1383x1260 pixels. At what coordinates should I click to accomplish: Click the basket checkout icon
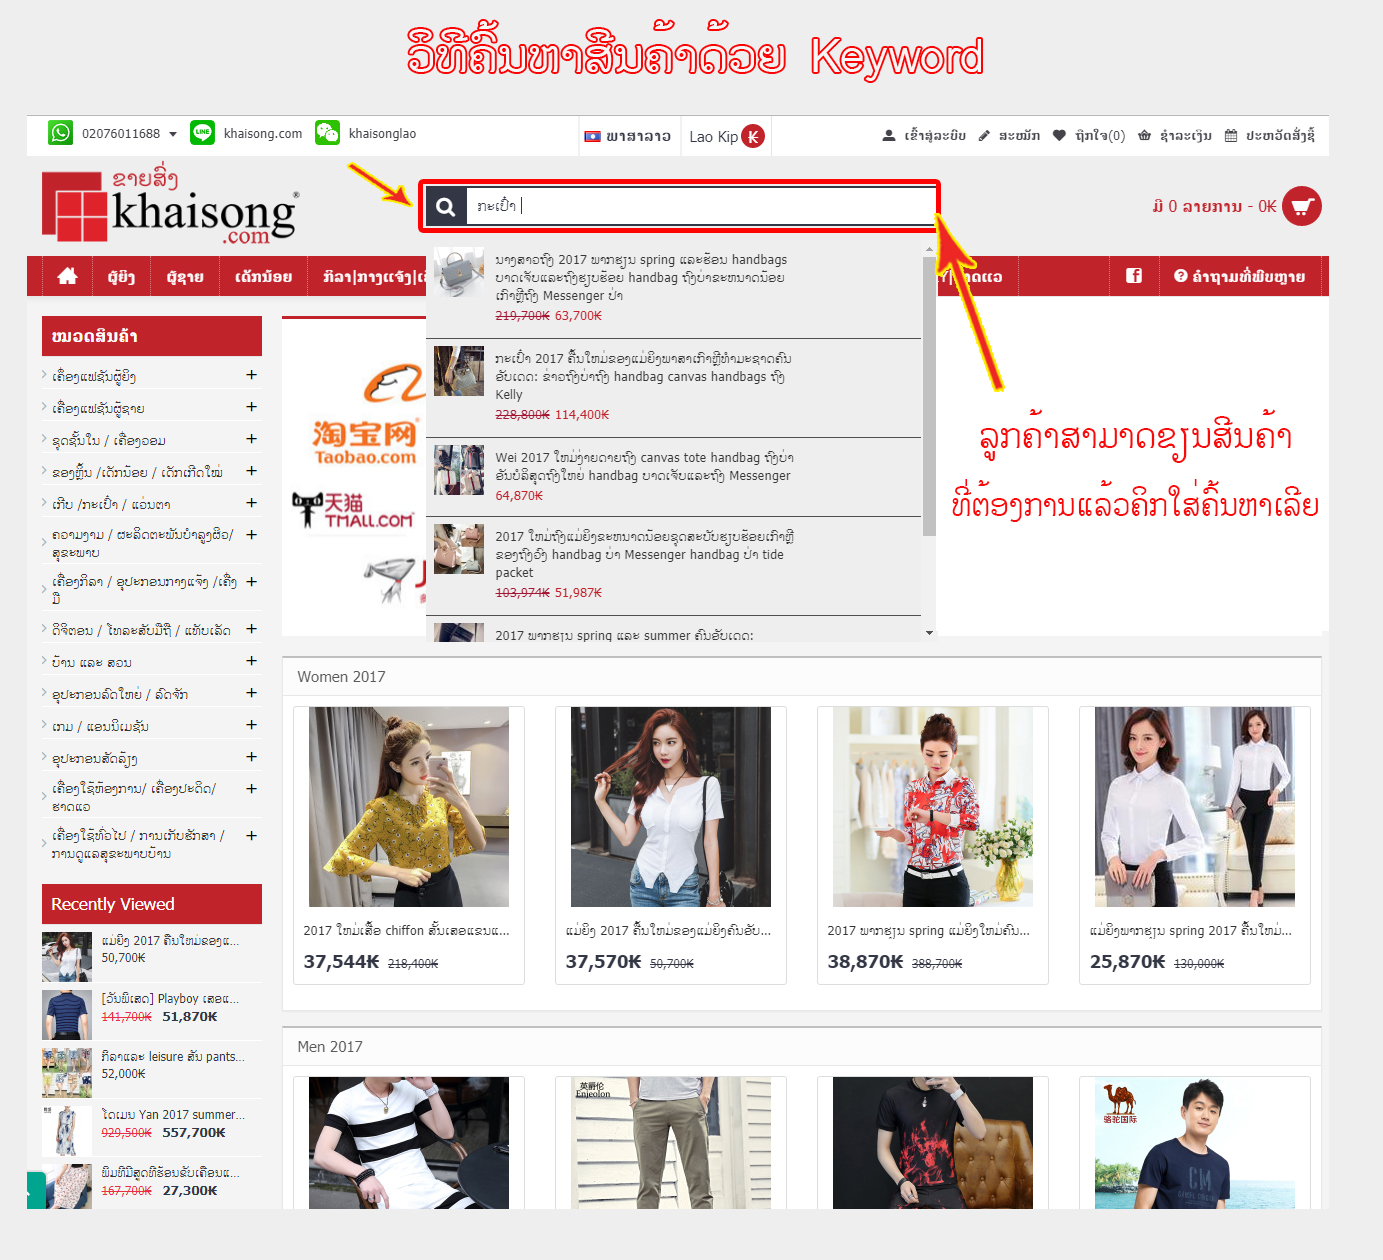[1144, 135]
